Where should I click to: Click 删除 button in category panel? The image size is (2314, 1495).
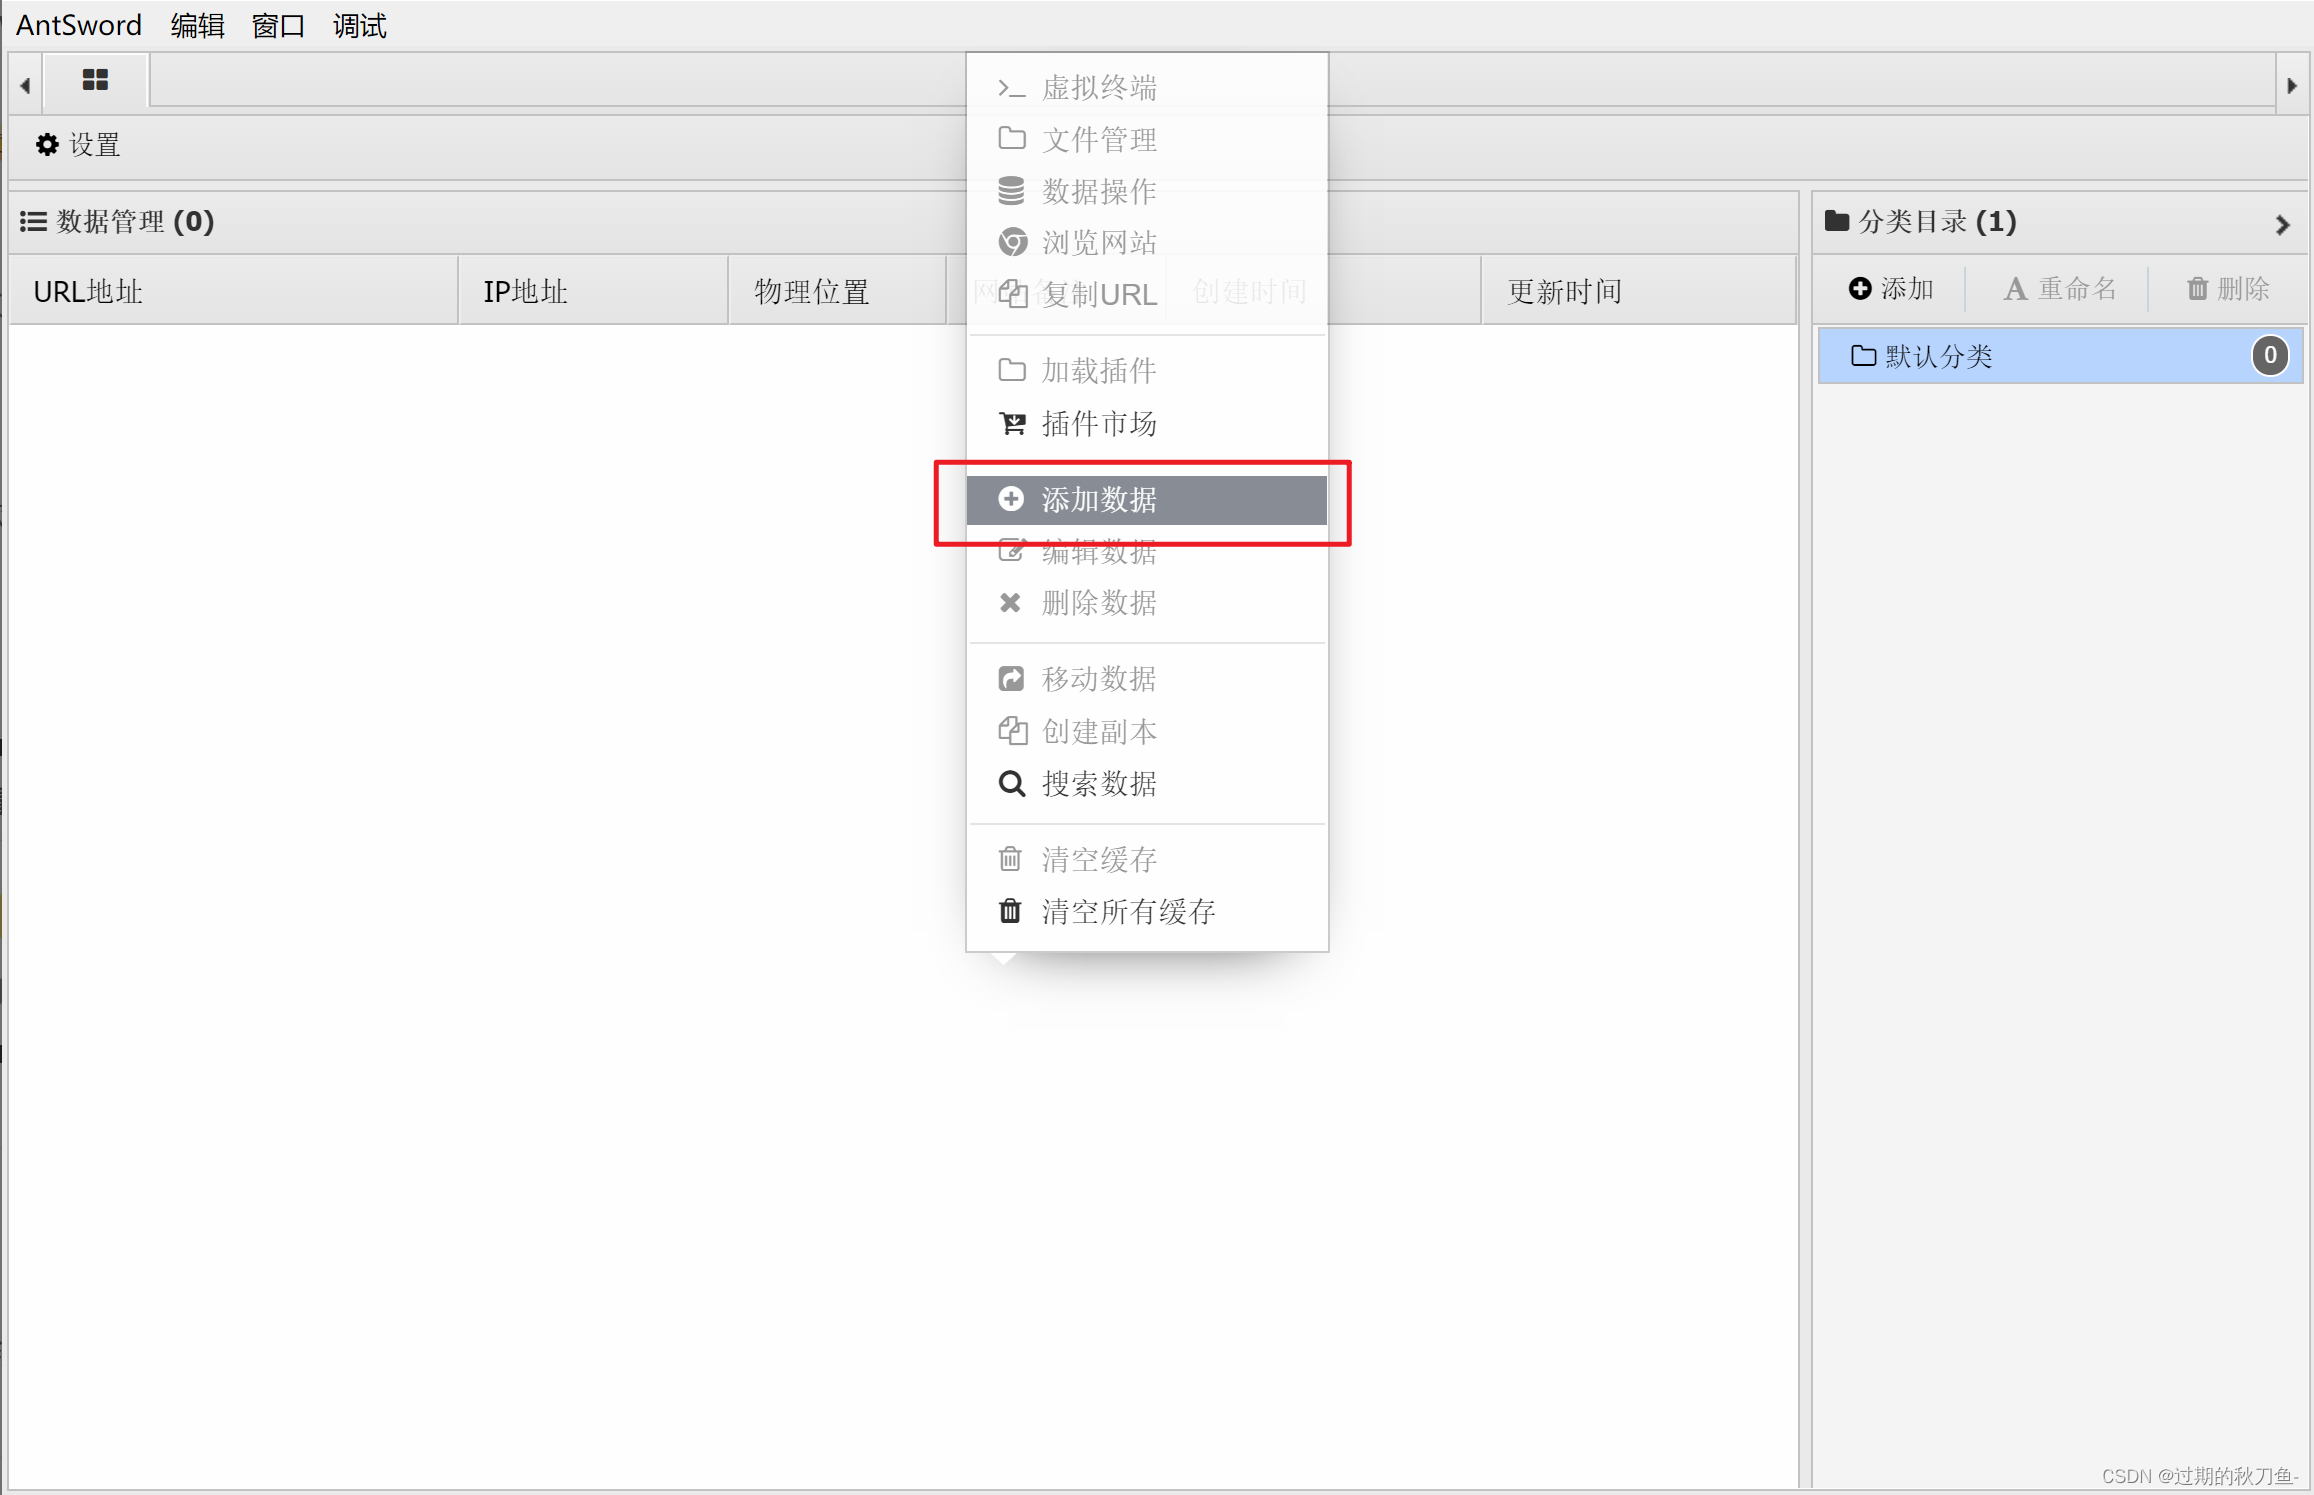point(2228,289)
